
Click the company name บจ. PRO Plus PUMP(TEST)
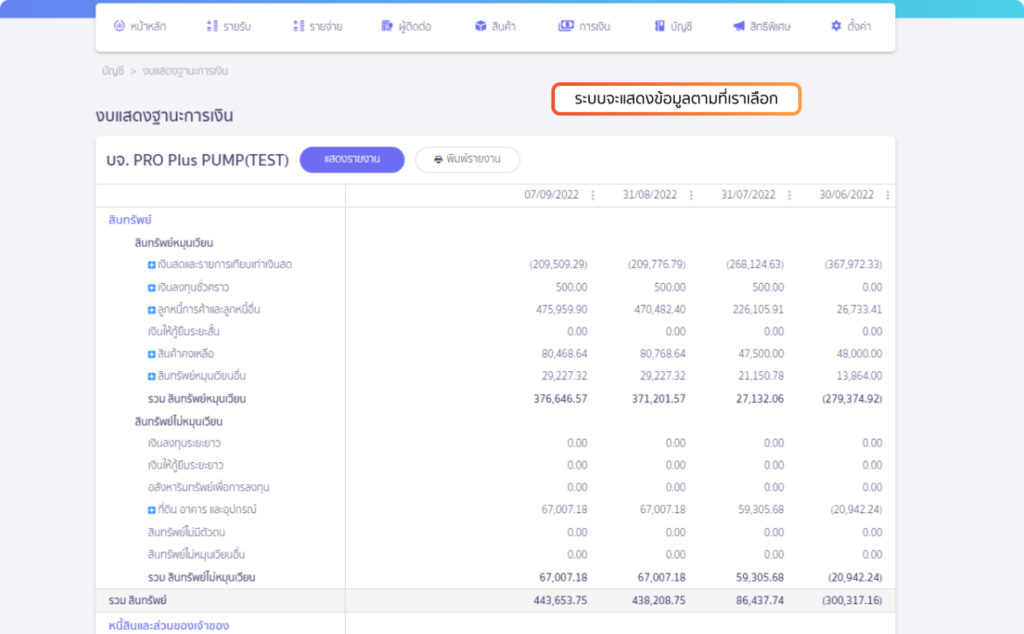tap(197, 161)
